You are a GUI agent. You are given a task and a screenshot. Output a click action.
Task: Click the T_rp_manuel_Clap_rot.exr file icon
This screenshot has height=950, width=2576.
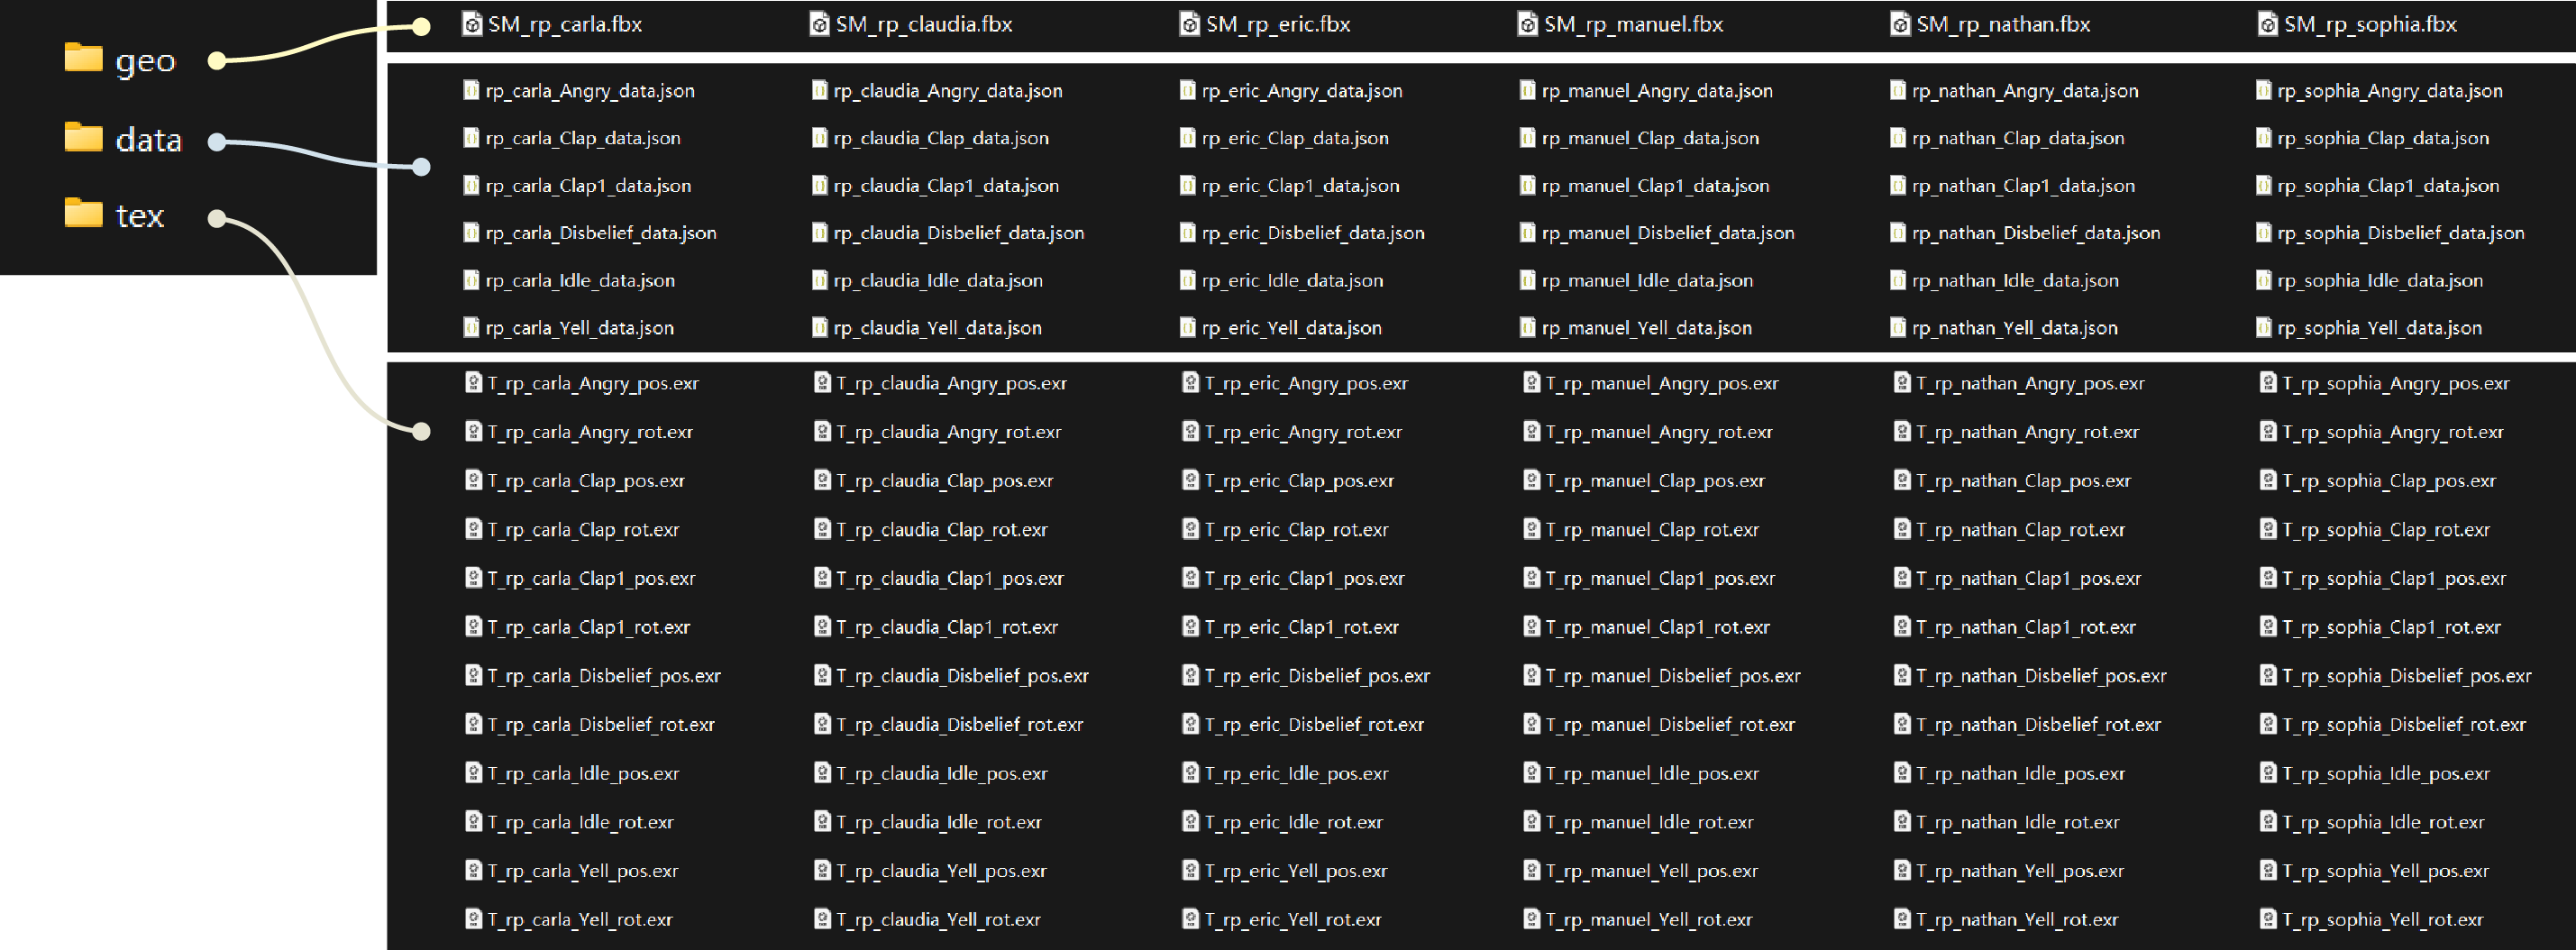(x=1532, y=529)
